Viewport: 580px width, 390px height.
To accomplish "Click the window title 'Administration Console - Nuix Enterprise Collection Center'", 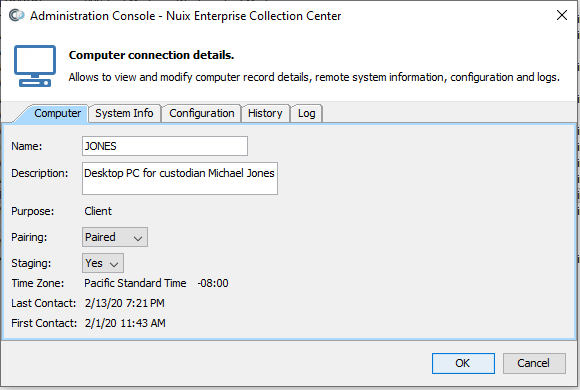I will (186, 16).
